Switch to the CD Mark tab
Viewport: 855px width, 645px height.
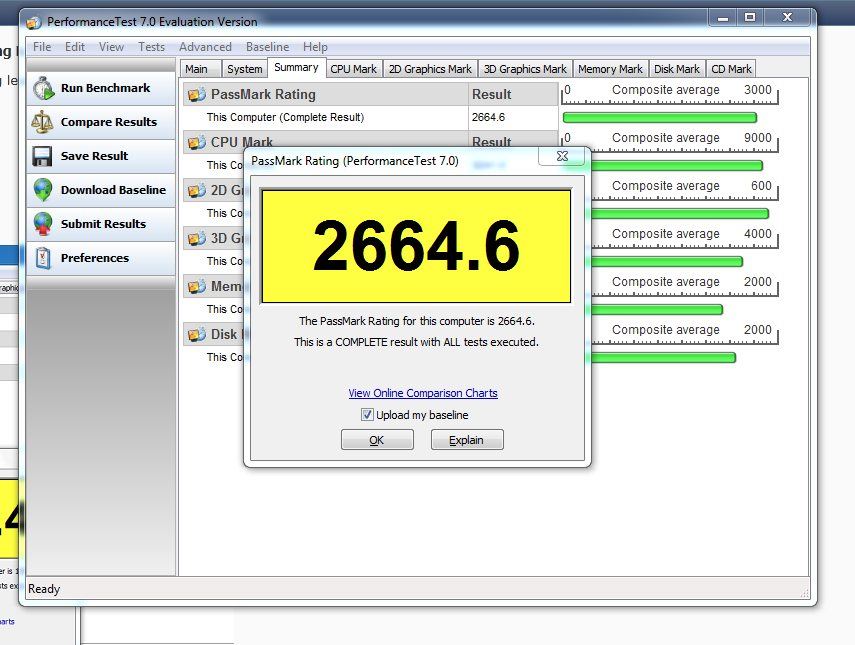[731, 69]
